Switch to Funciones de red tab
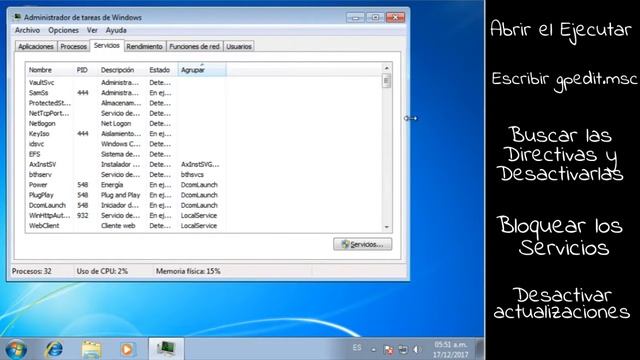Screen dimensions: 640x360 pos(194,47)
